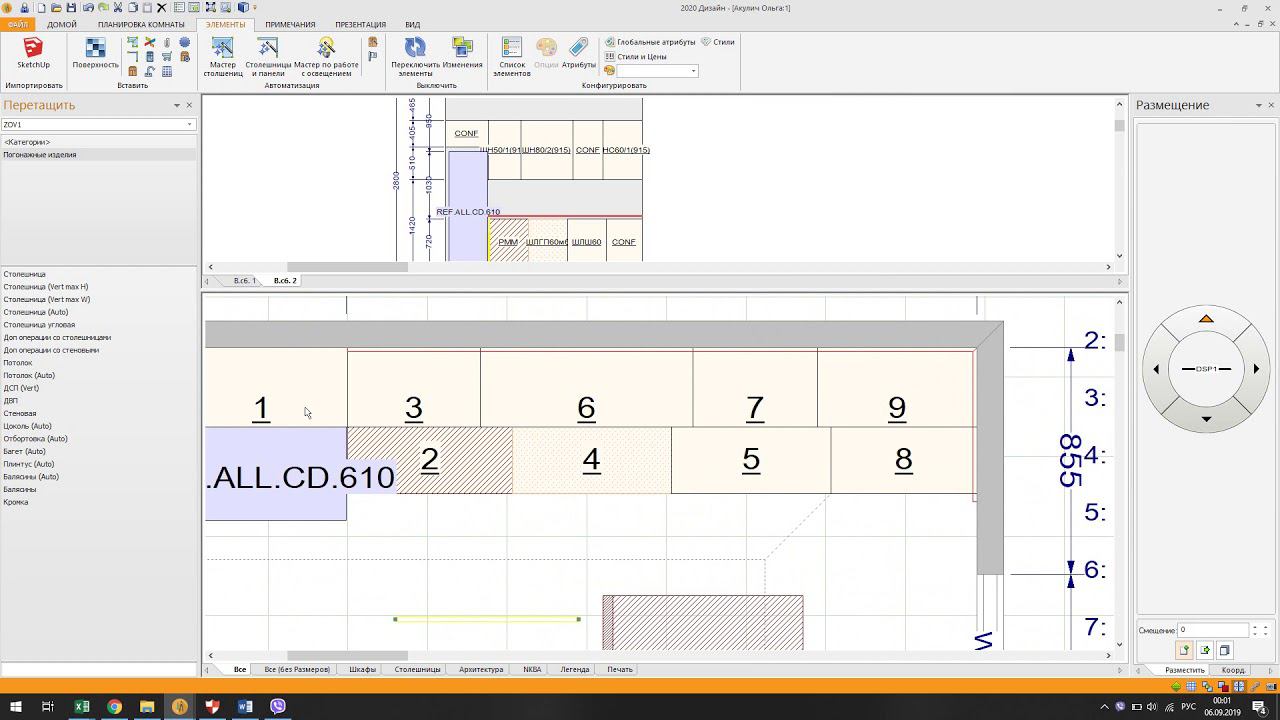Open Список элементов

(511, 57)
